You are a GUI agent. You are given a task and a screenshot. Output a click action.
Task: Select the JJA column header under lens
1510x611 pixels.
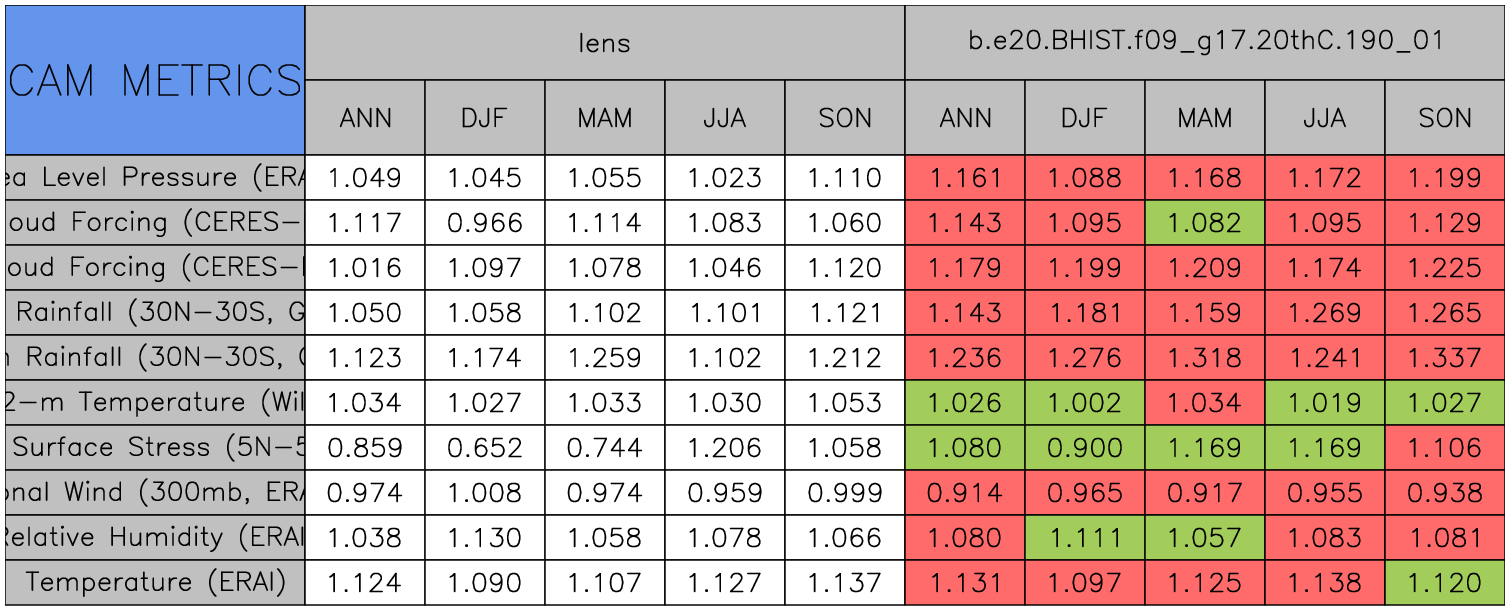point(724,118)
